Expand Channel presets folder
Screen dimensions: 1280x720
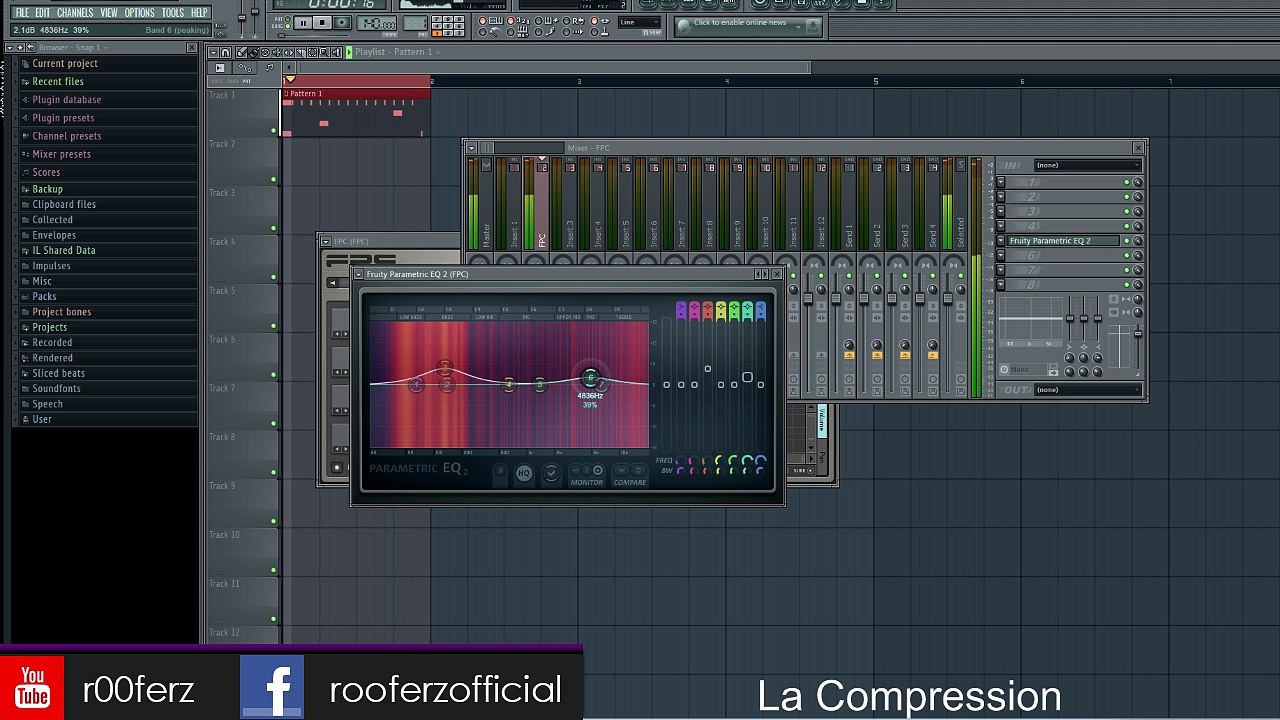(108, 136)
